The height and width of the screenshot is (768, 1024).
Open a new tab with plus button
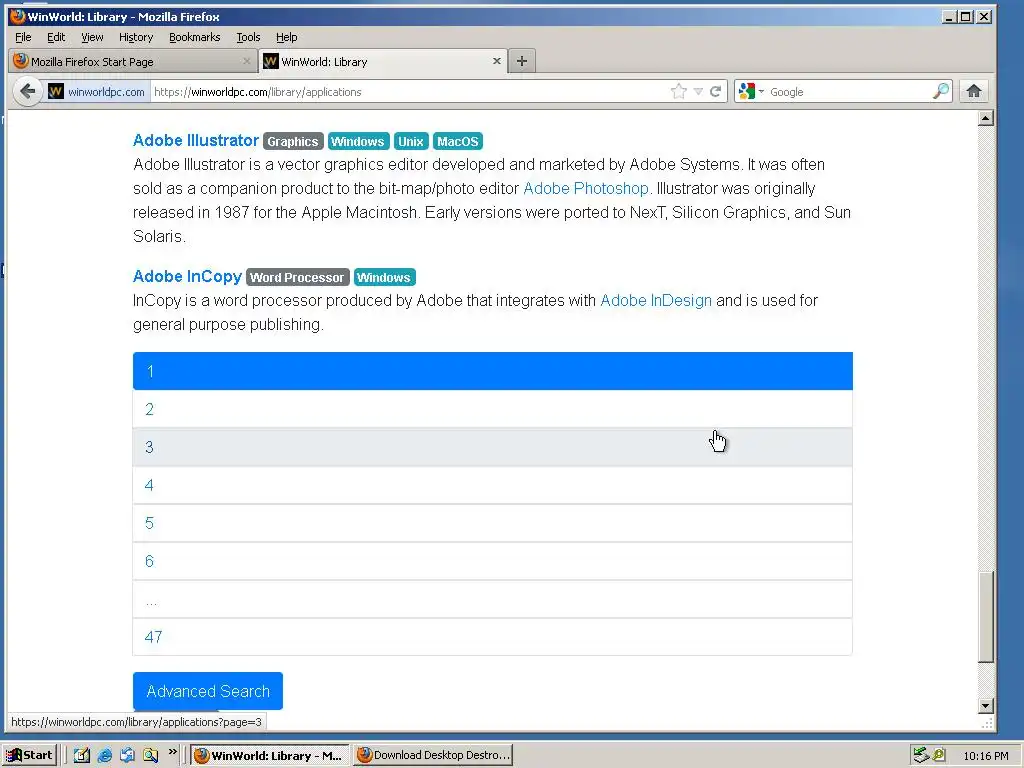pos(521,61)
